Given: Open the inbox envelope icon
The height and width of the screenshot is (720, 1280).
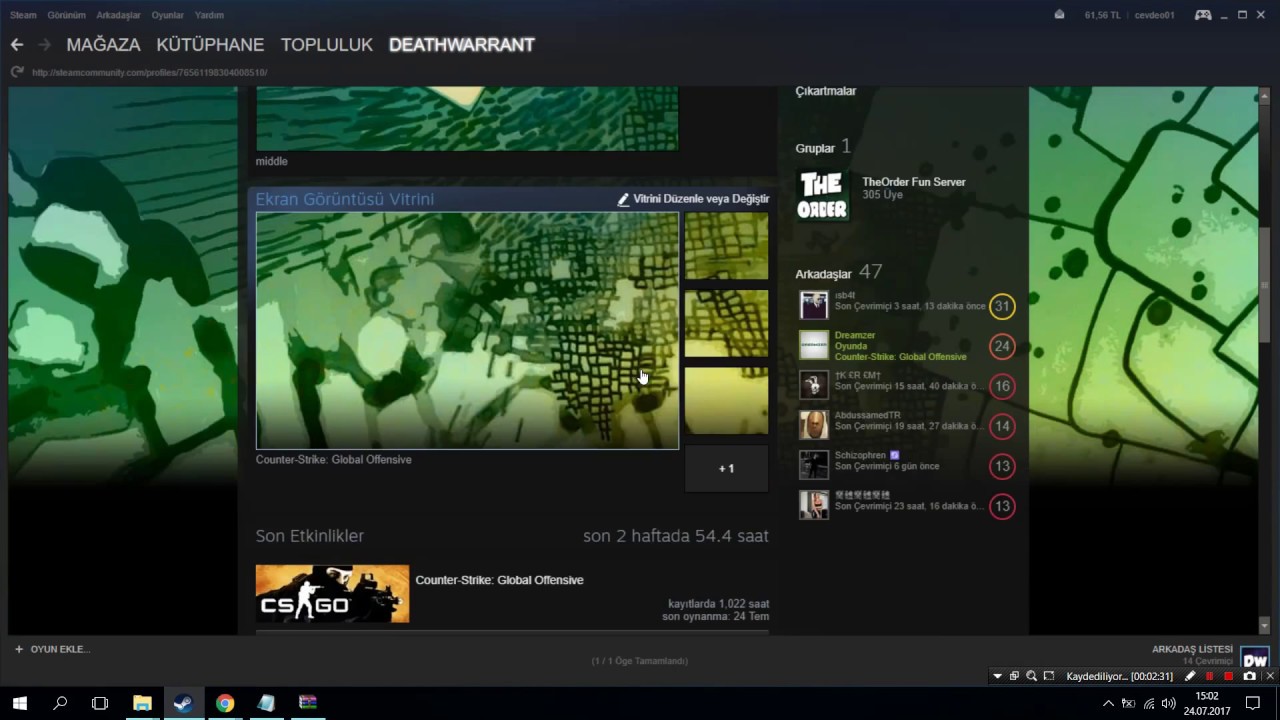Looking at the screenshot, I should point(1060,15).
